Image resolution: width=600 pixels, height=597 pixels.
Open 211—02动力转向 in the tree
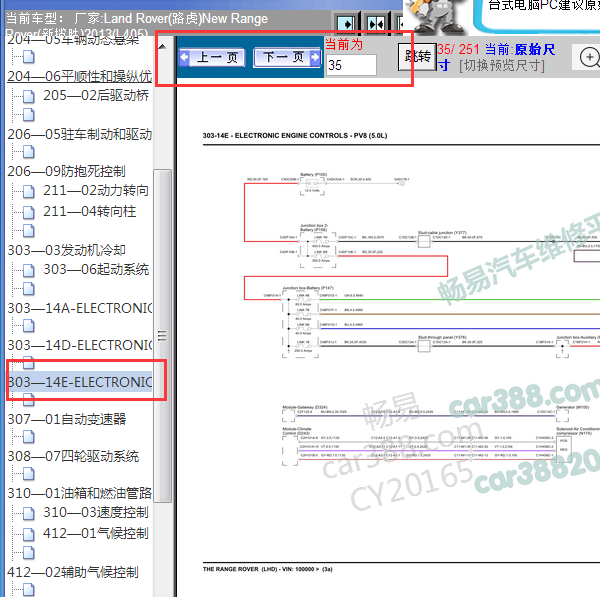click(x=96, y=191)
